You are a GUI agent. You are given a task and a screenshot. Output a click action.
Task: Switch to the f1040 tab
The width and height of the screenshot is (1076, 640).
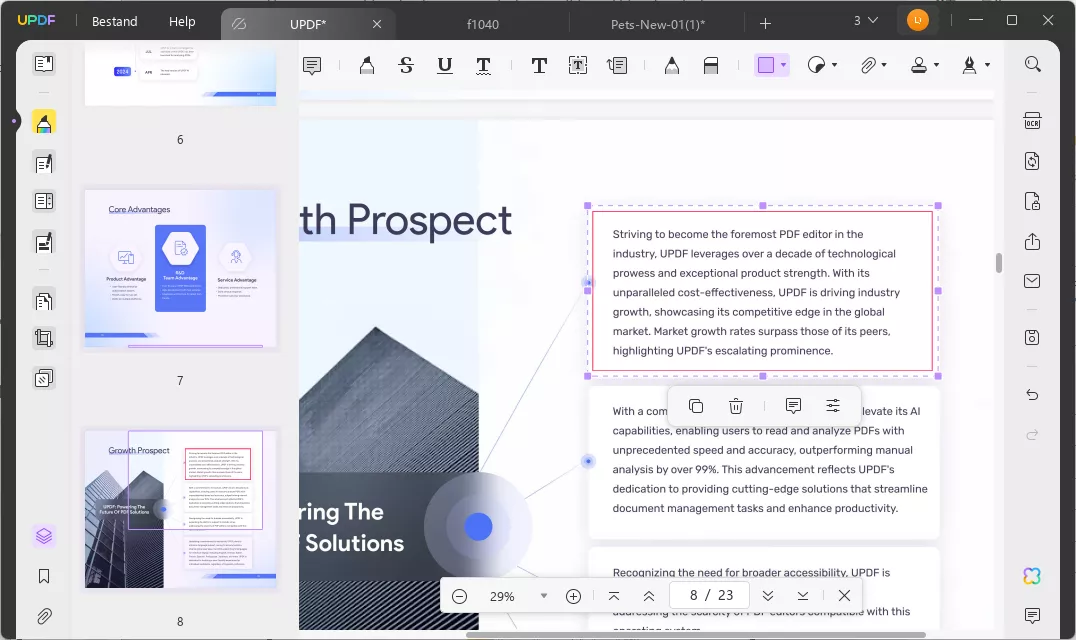coord(482,25)
